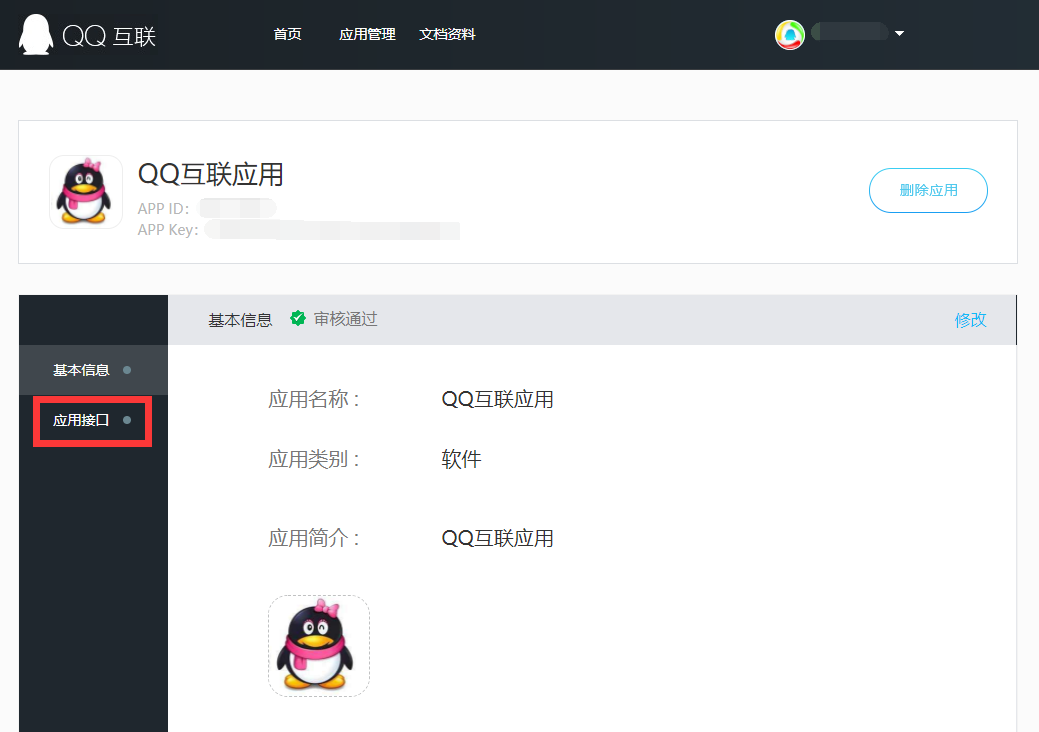The image size is (1039, 732).
Task: Select the 基本信息 sidebar tab
Action: pos(93,370)
